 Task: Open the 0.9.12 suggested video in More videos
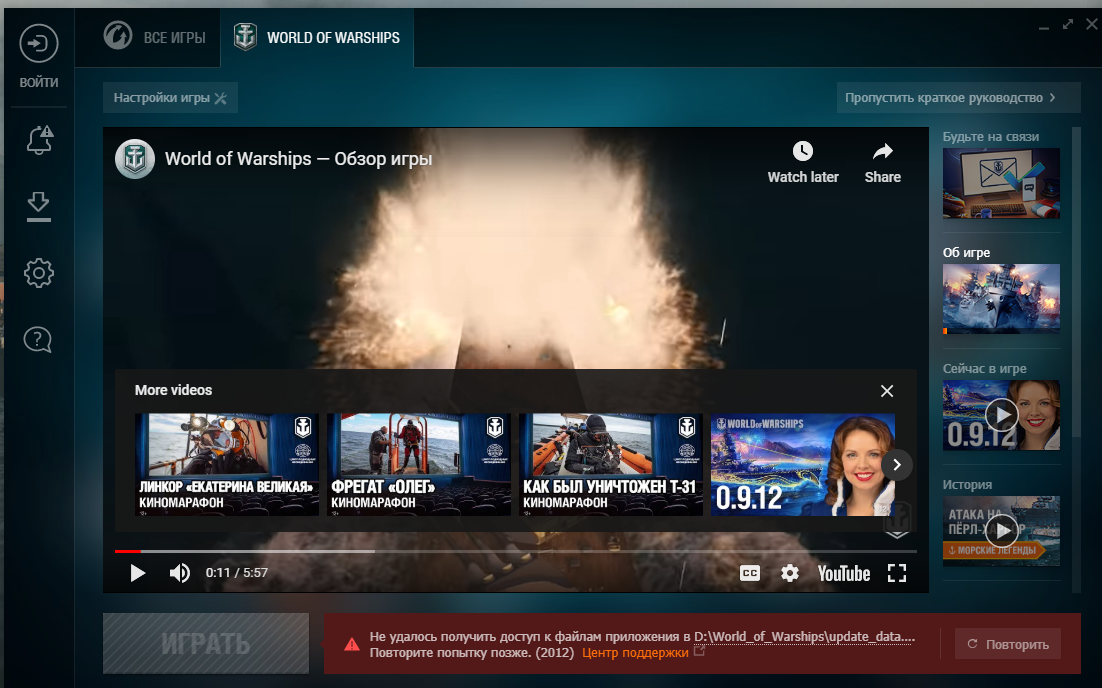[x=803, y=465]
